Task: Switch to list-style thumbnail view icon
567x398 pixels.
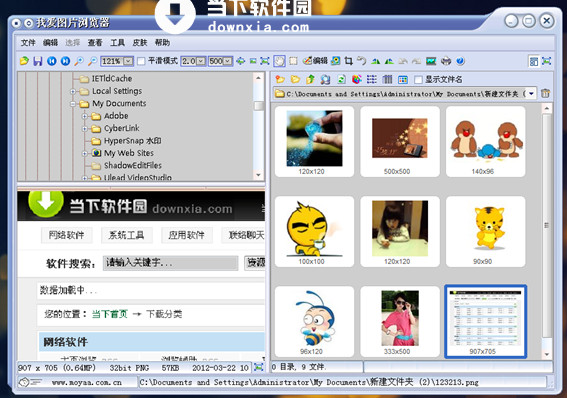Action: click(x=372, y=79)
